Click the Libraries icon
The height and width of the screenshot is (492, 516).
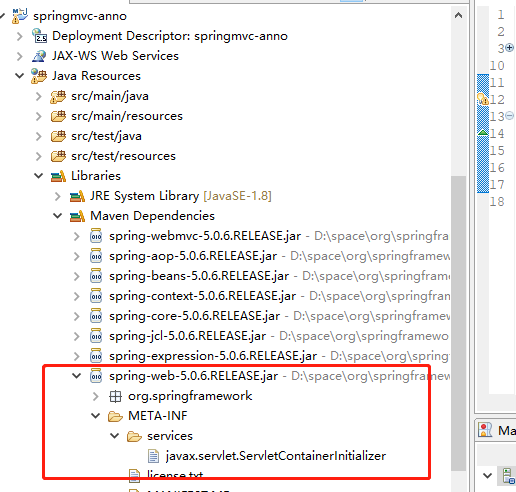[58, 176]
